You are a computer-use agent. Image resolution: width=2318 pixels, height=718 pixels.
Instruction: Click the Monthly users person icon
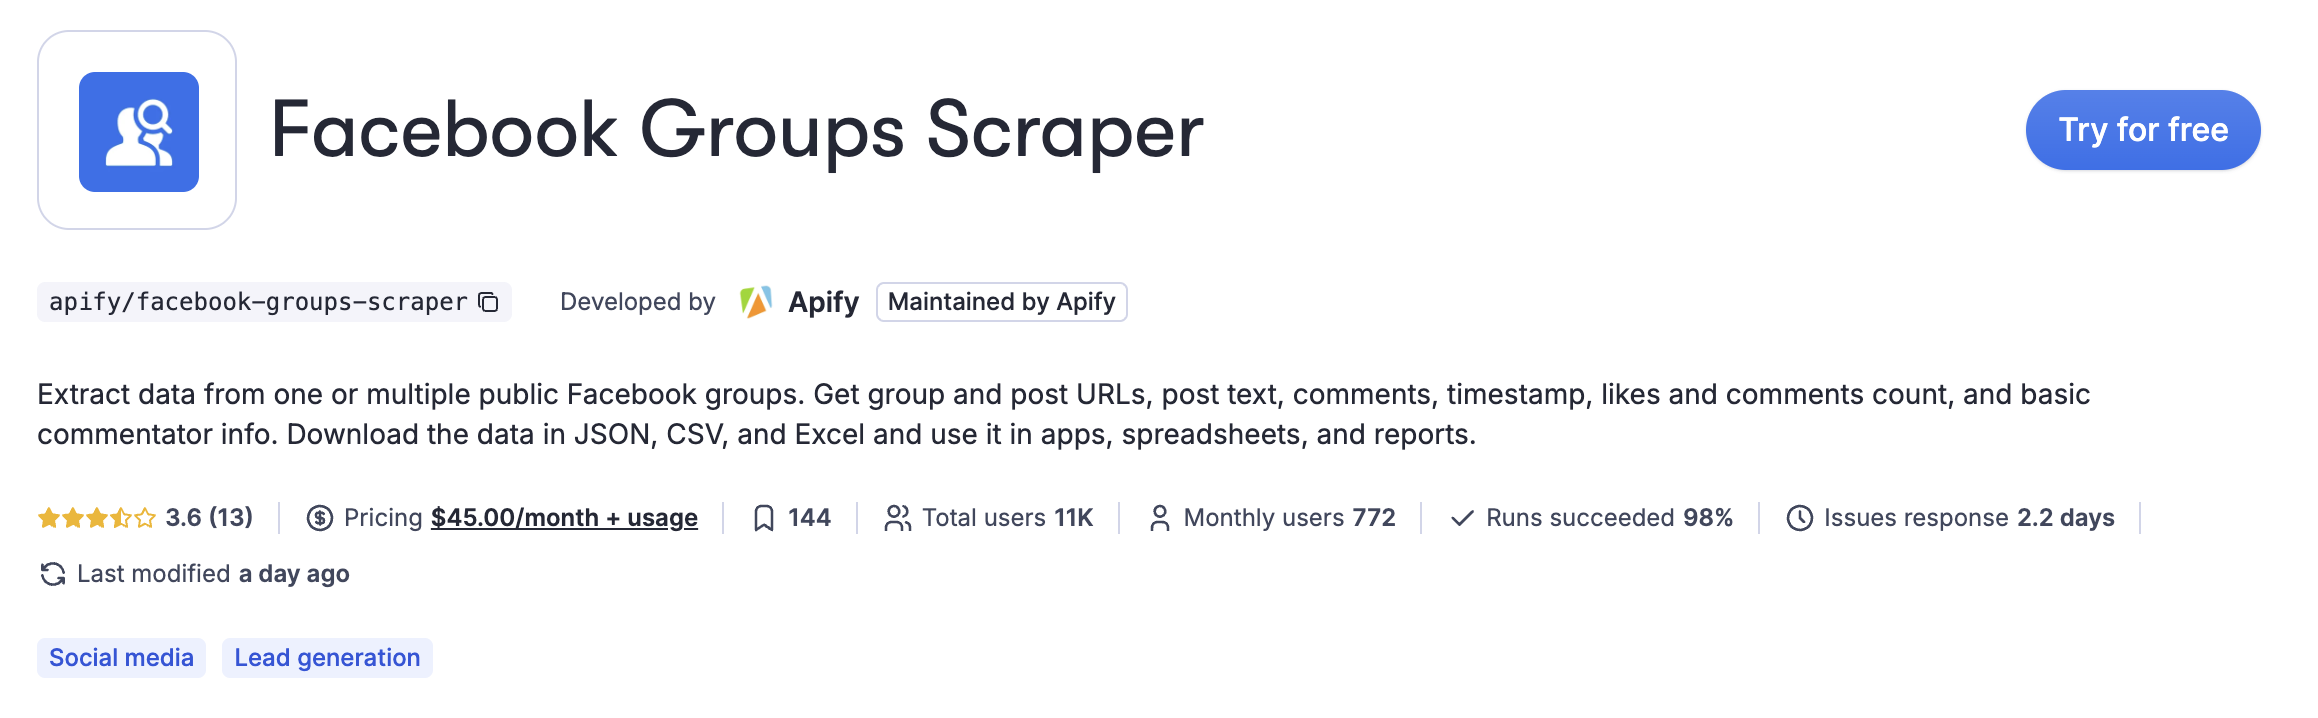[x=1160, y=518]
